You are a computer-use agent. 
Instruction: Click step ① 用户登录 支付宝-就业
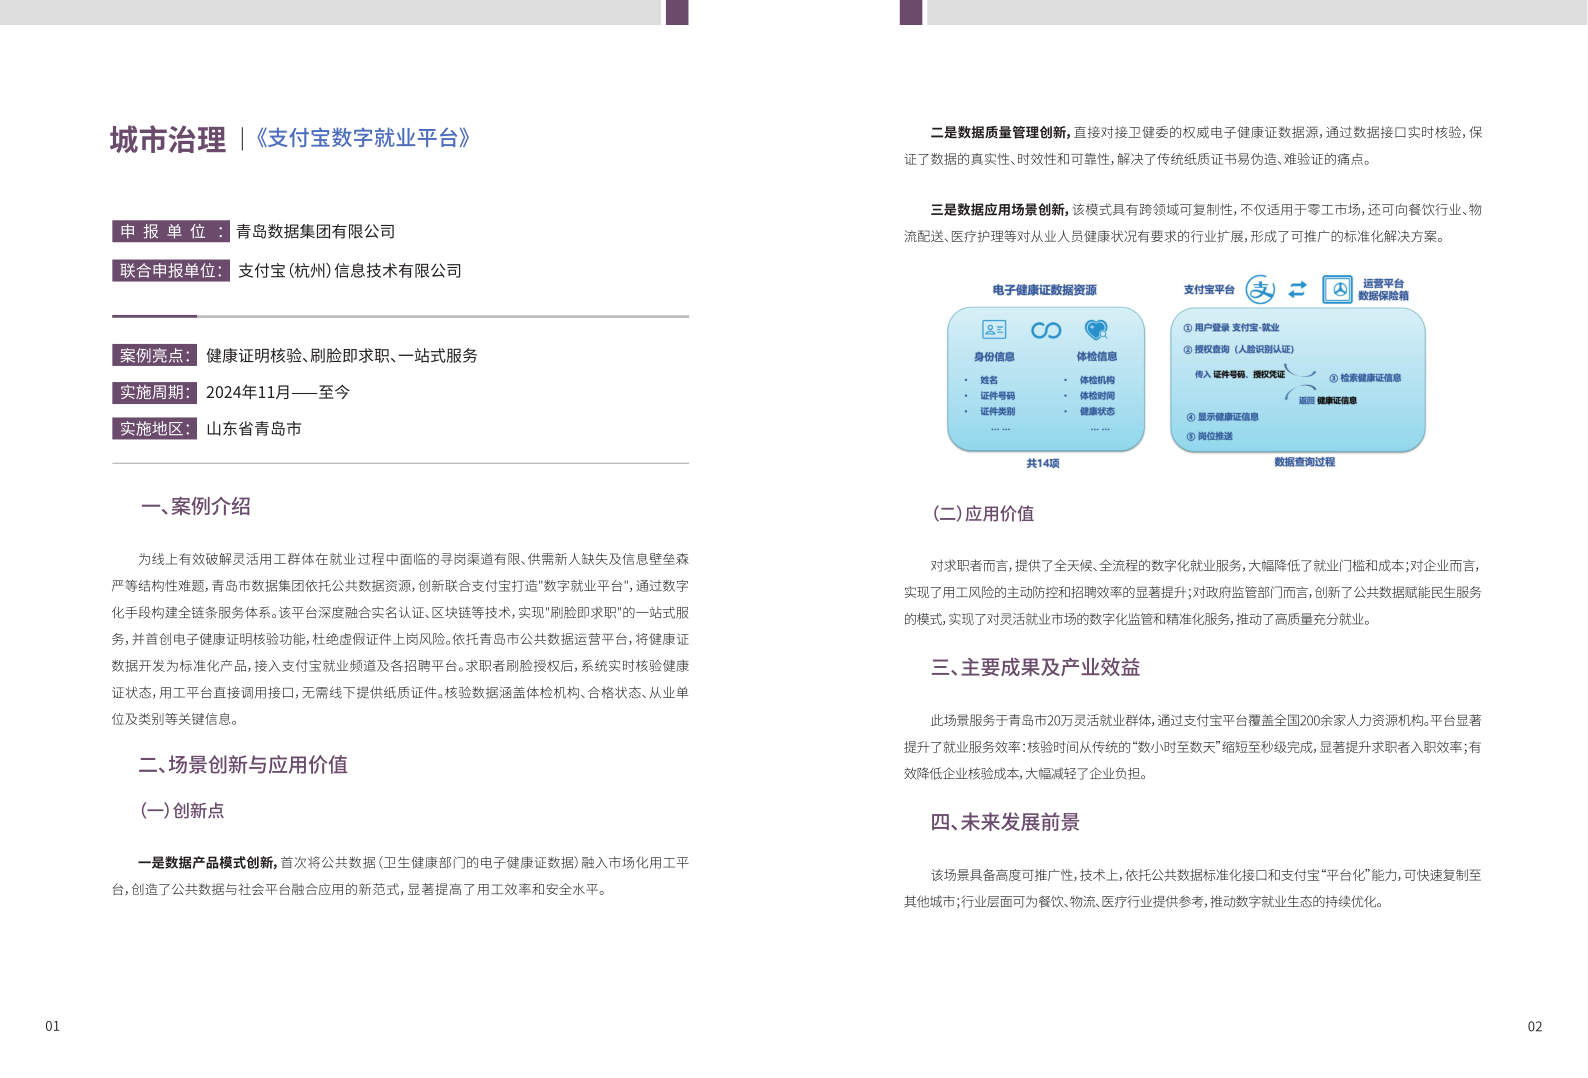tap(1231, 328)
